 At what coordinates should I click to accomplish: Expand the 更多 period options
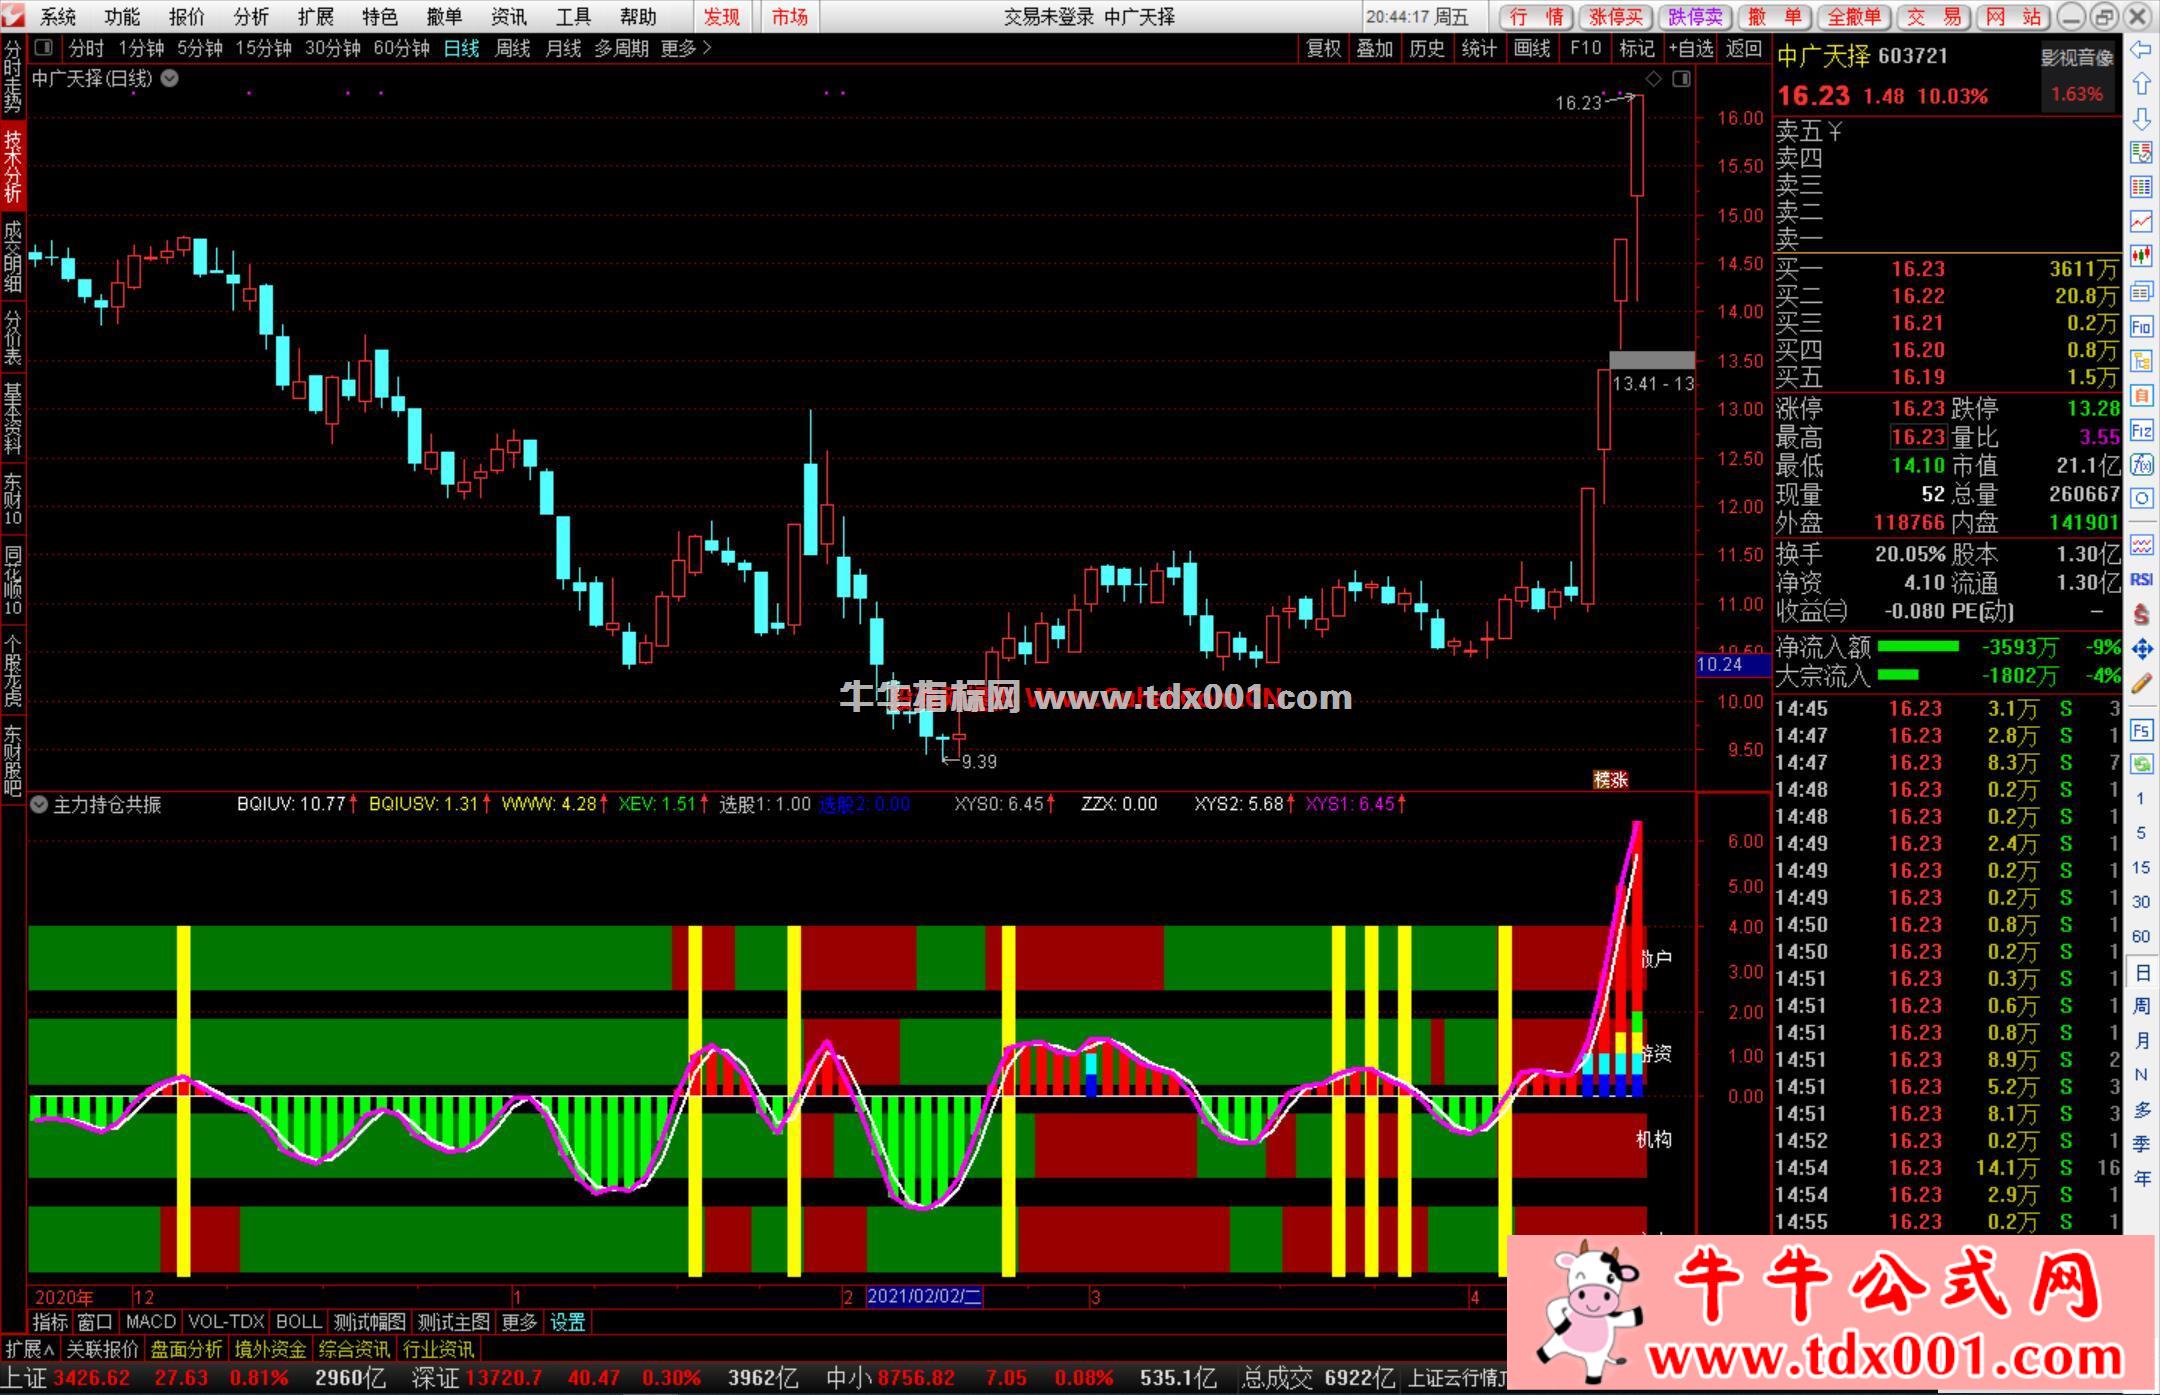(x=685, y=48)
